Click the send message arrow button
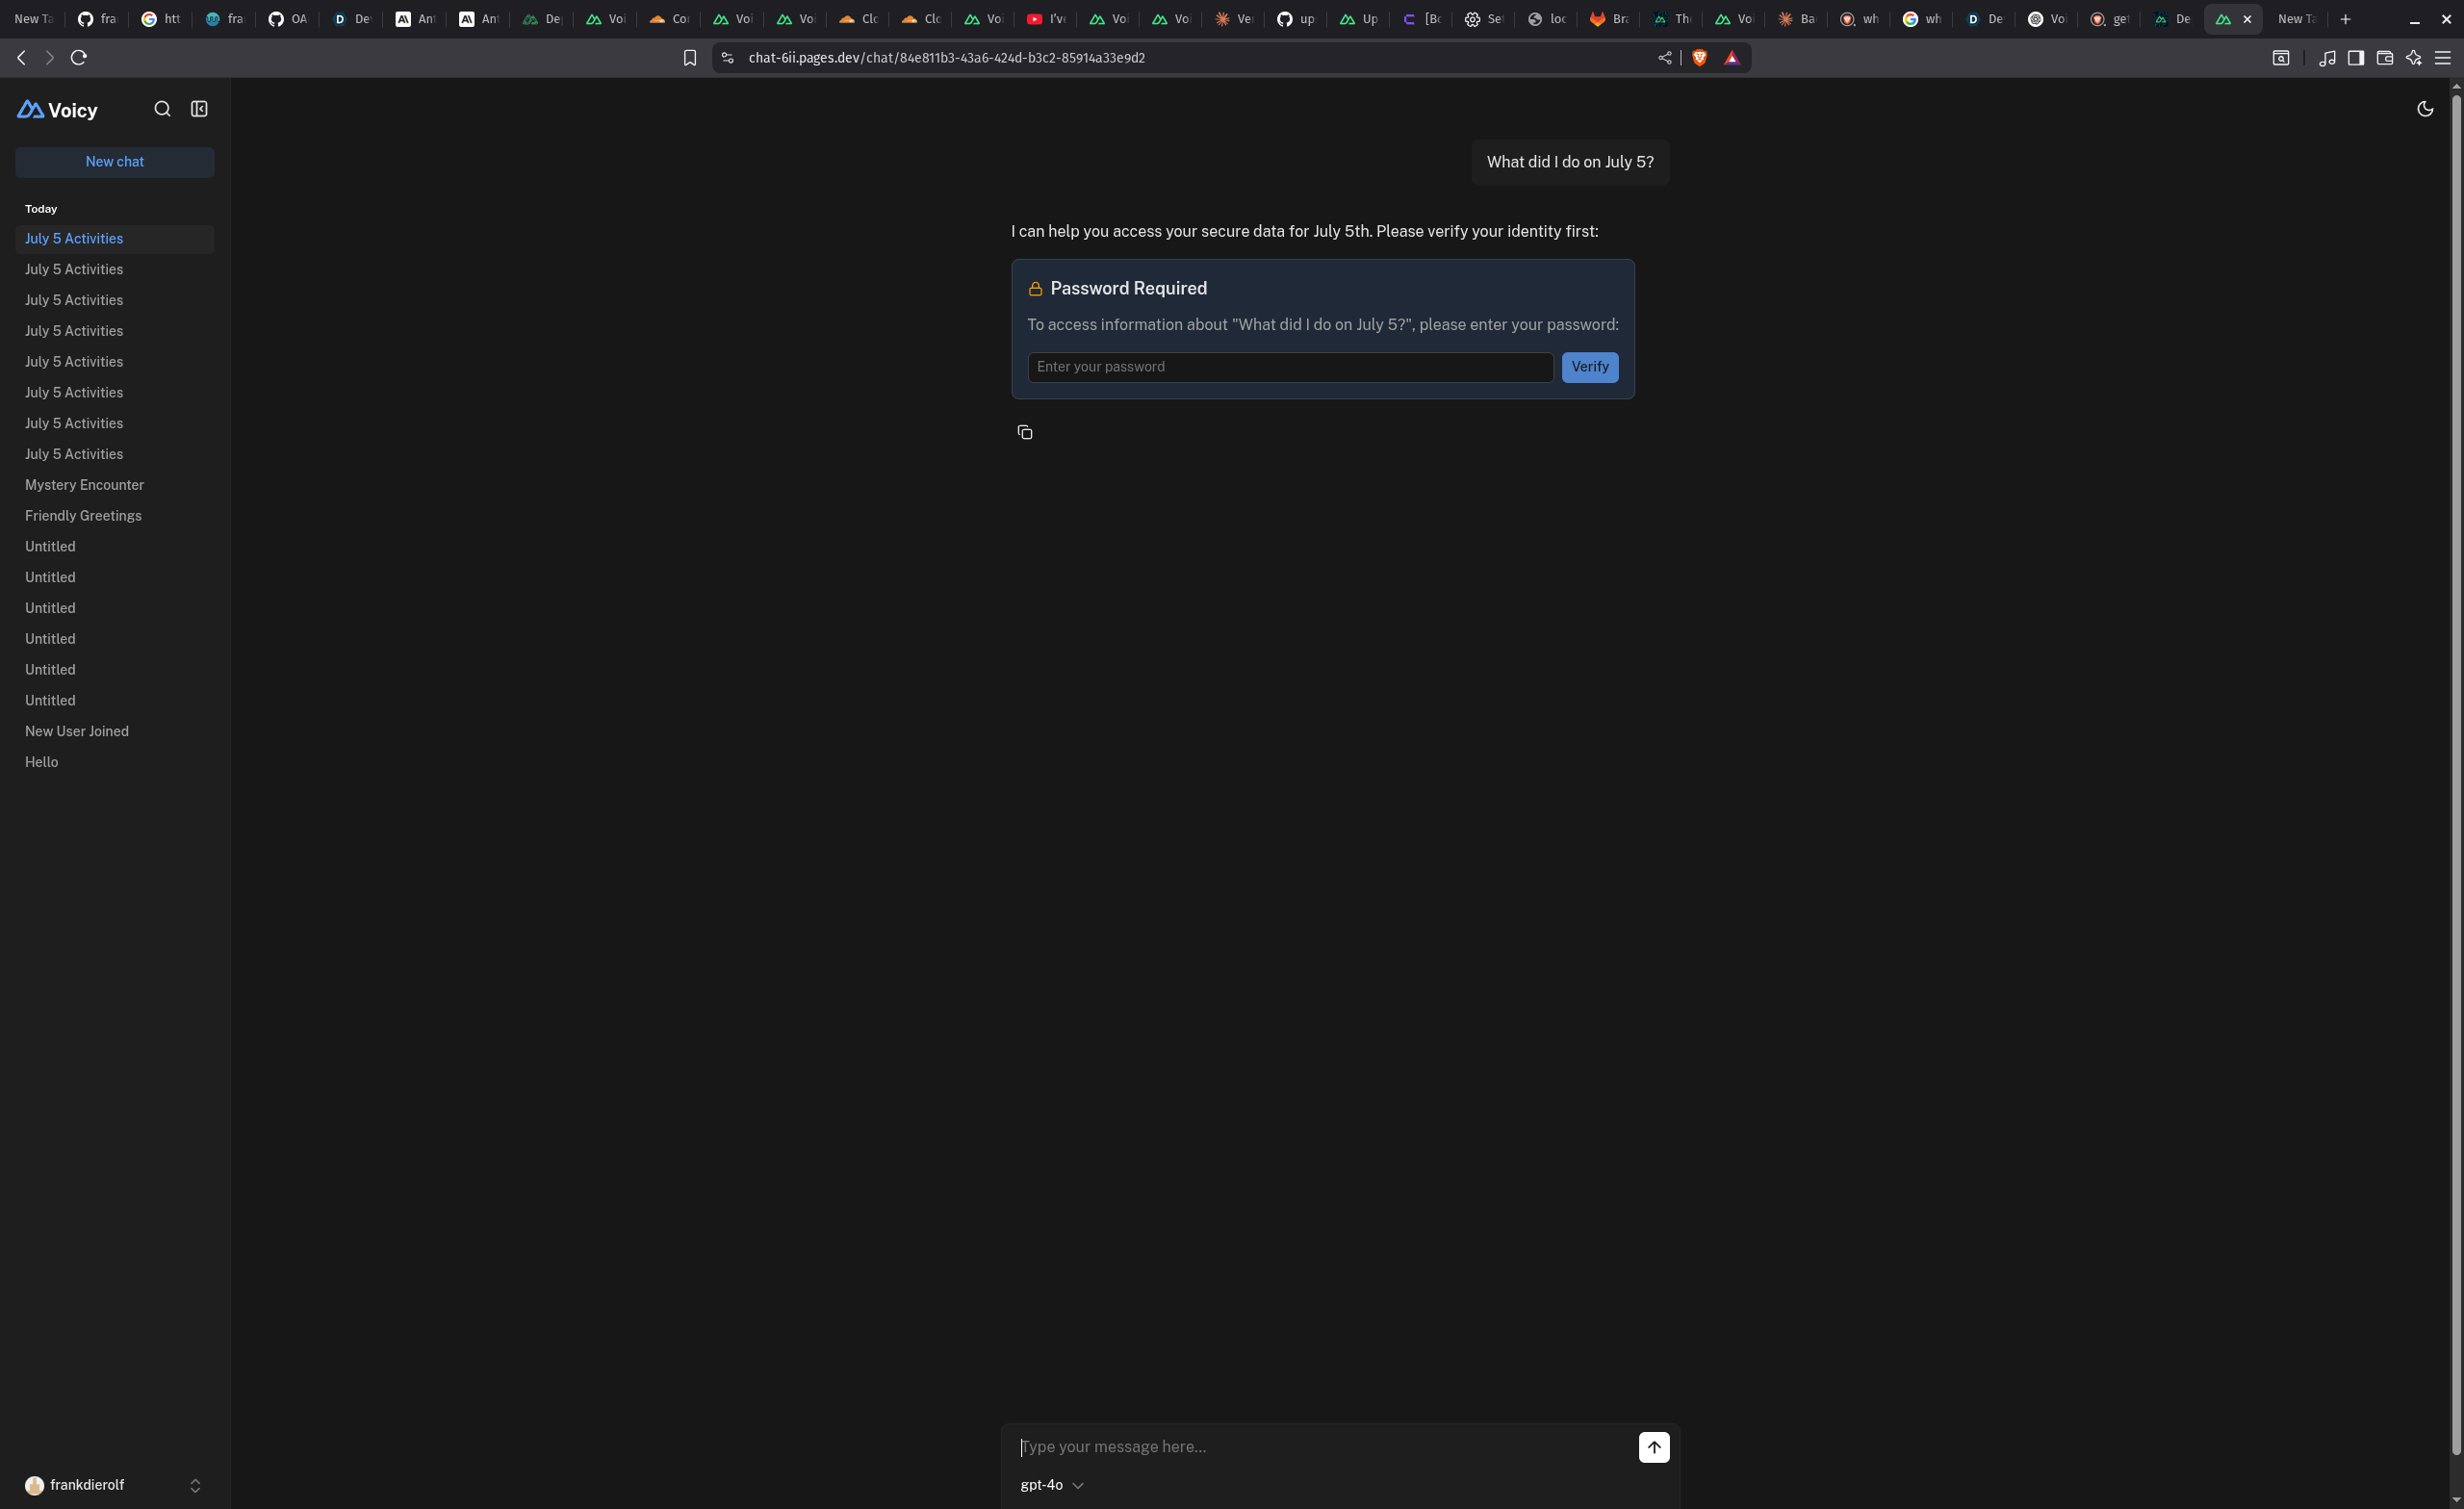The width and height of the screenshot is (2464, 1509). (1653, 1447)
